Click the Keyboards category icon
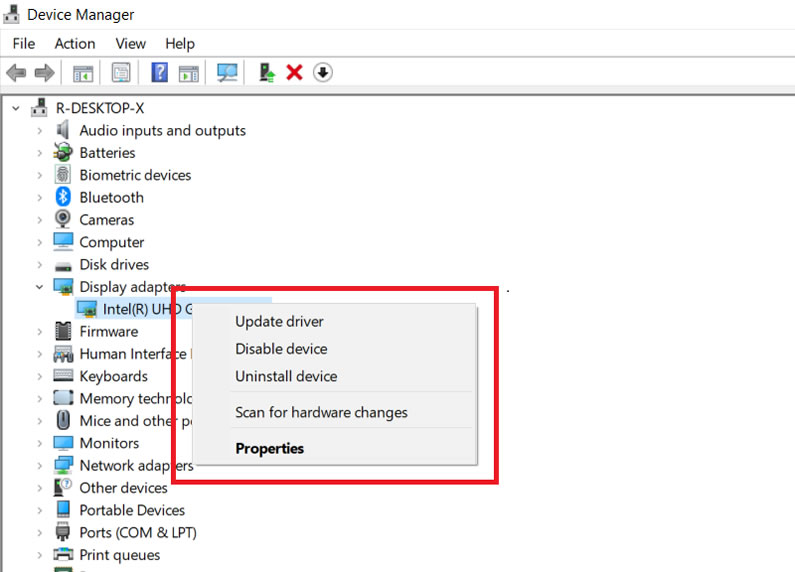Viewport: 795px width, 572px height. coord(63,375)
